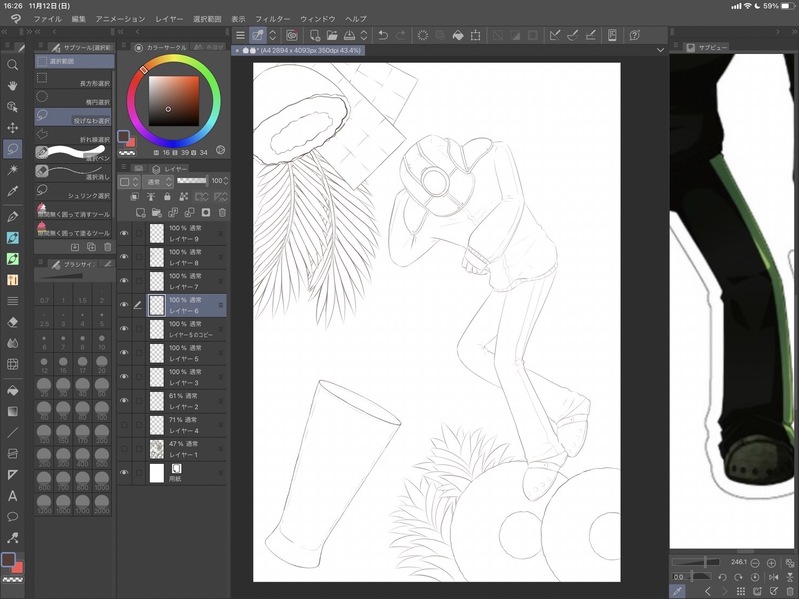Select the Pen tool in the toolbar
This screenshot has width=799, height=599.
click(x=13, y=216)
